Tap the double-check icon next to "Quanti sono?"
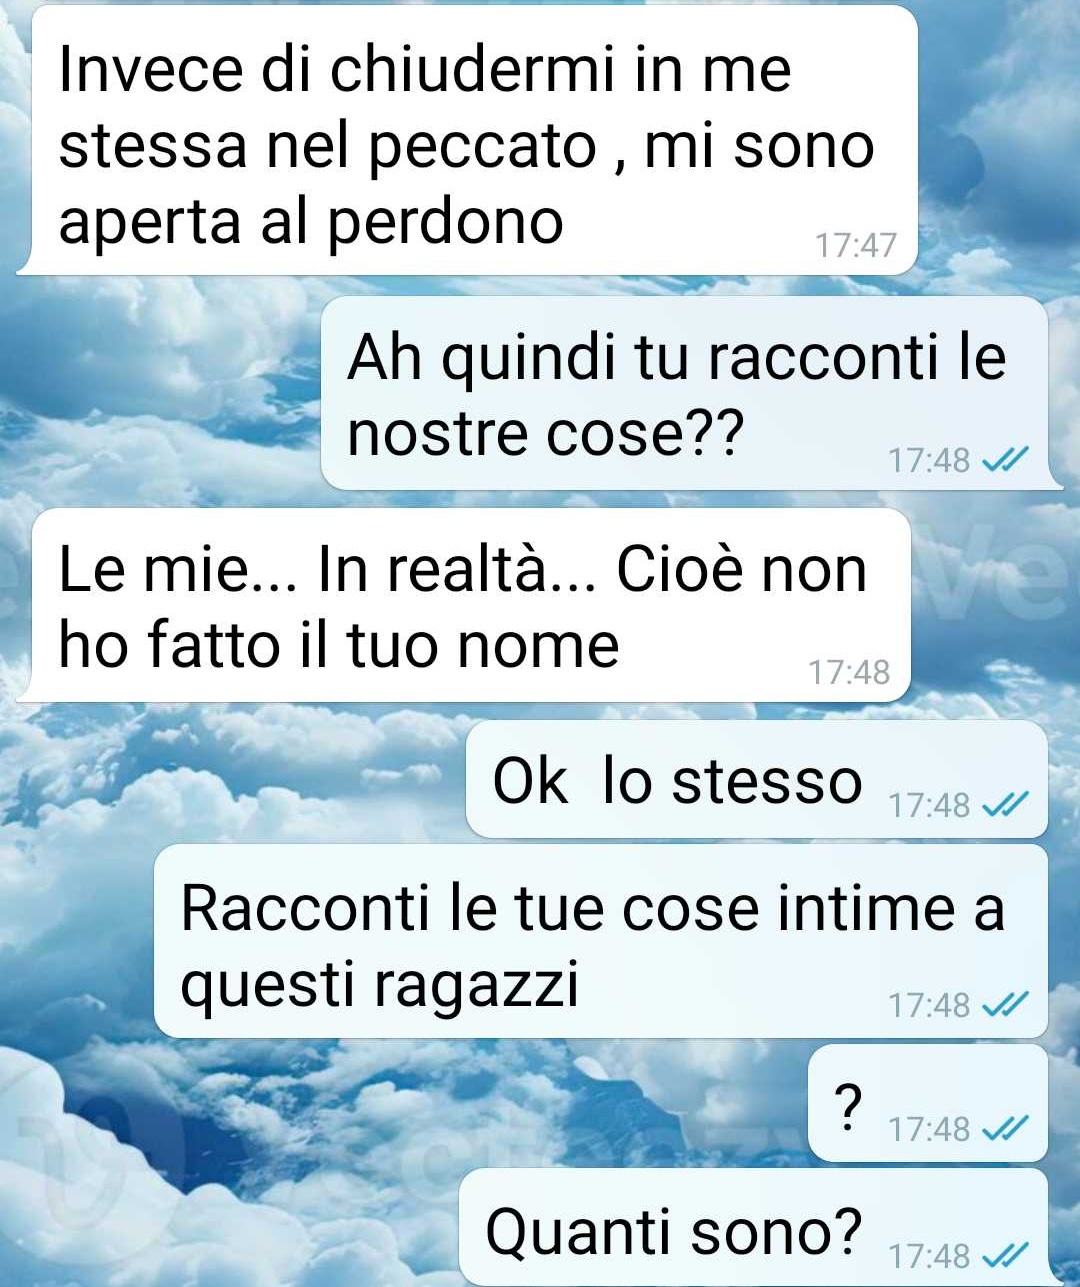The height and width of the screenshot is (1287, 1080). tap(1005, 1254)
